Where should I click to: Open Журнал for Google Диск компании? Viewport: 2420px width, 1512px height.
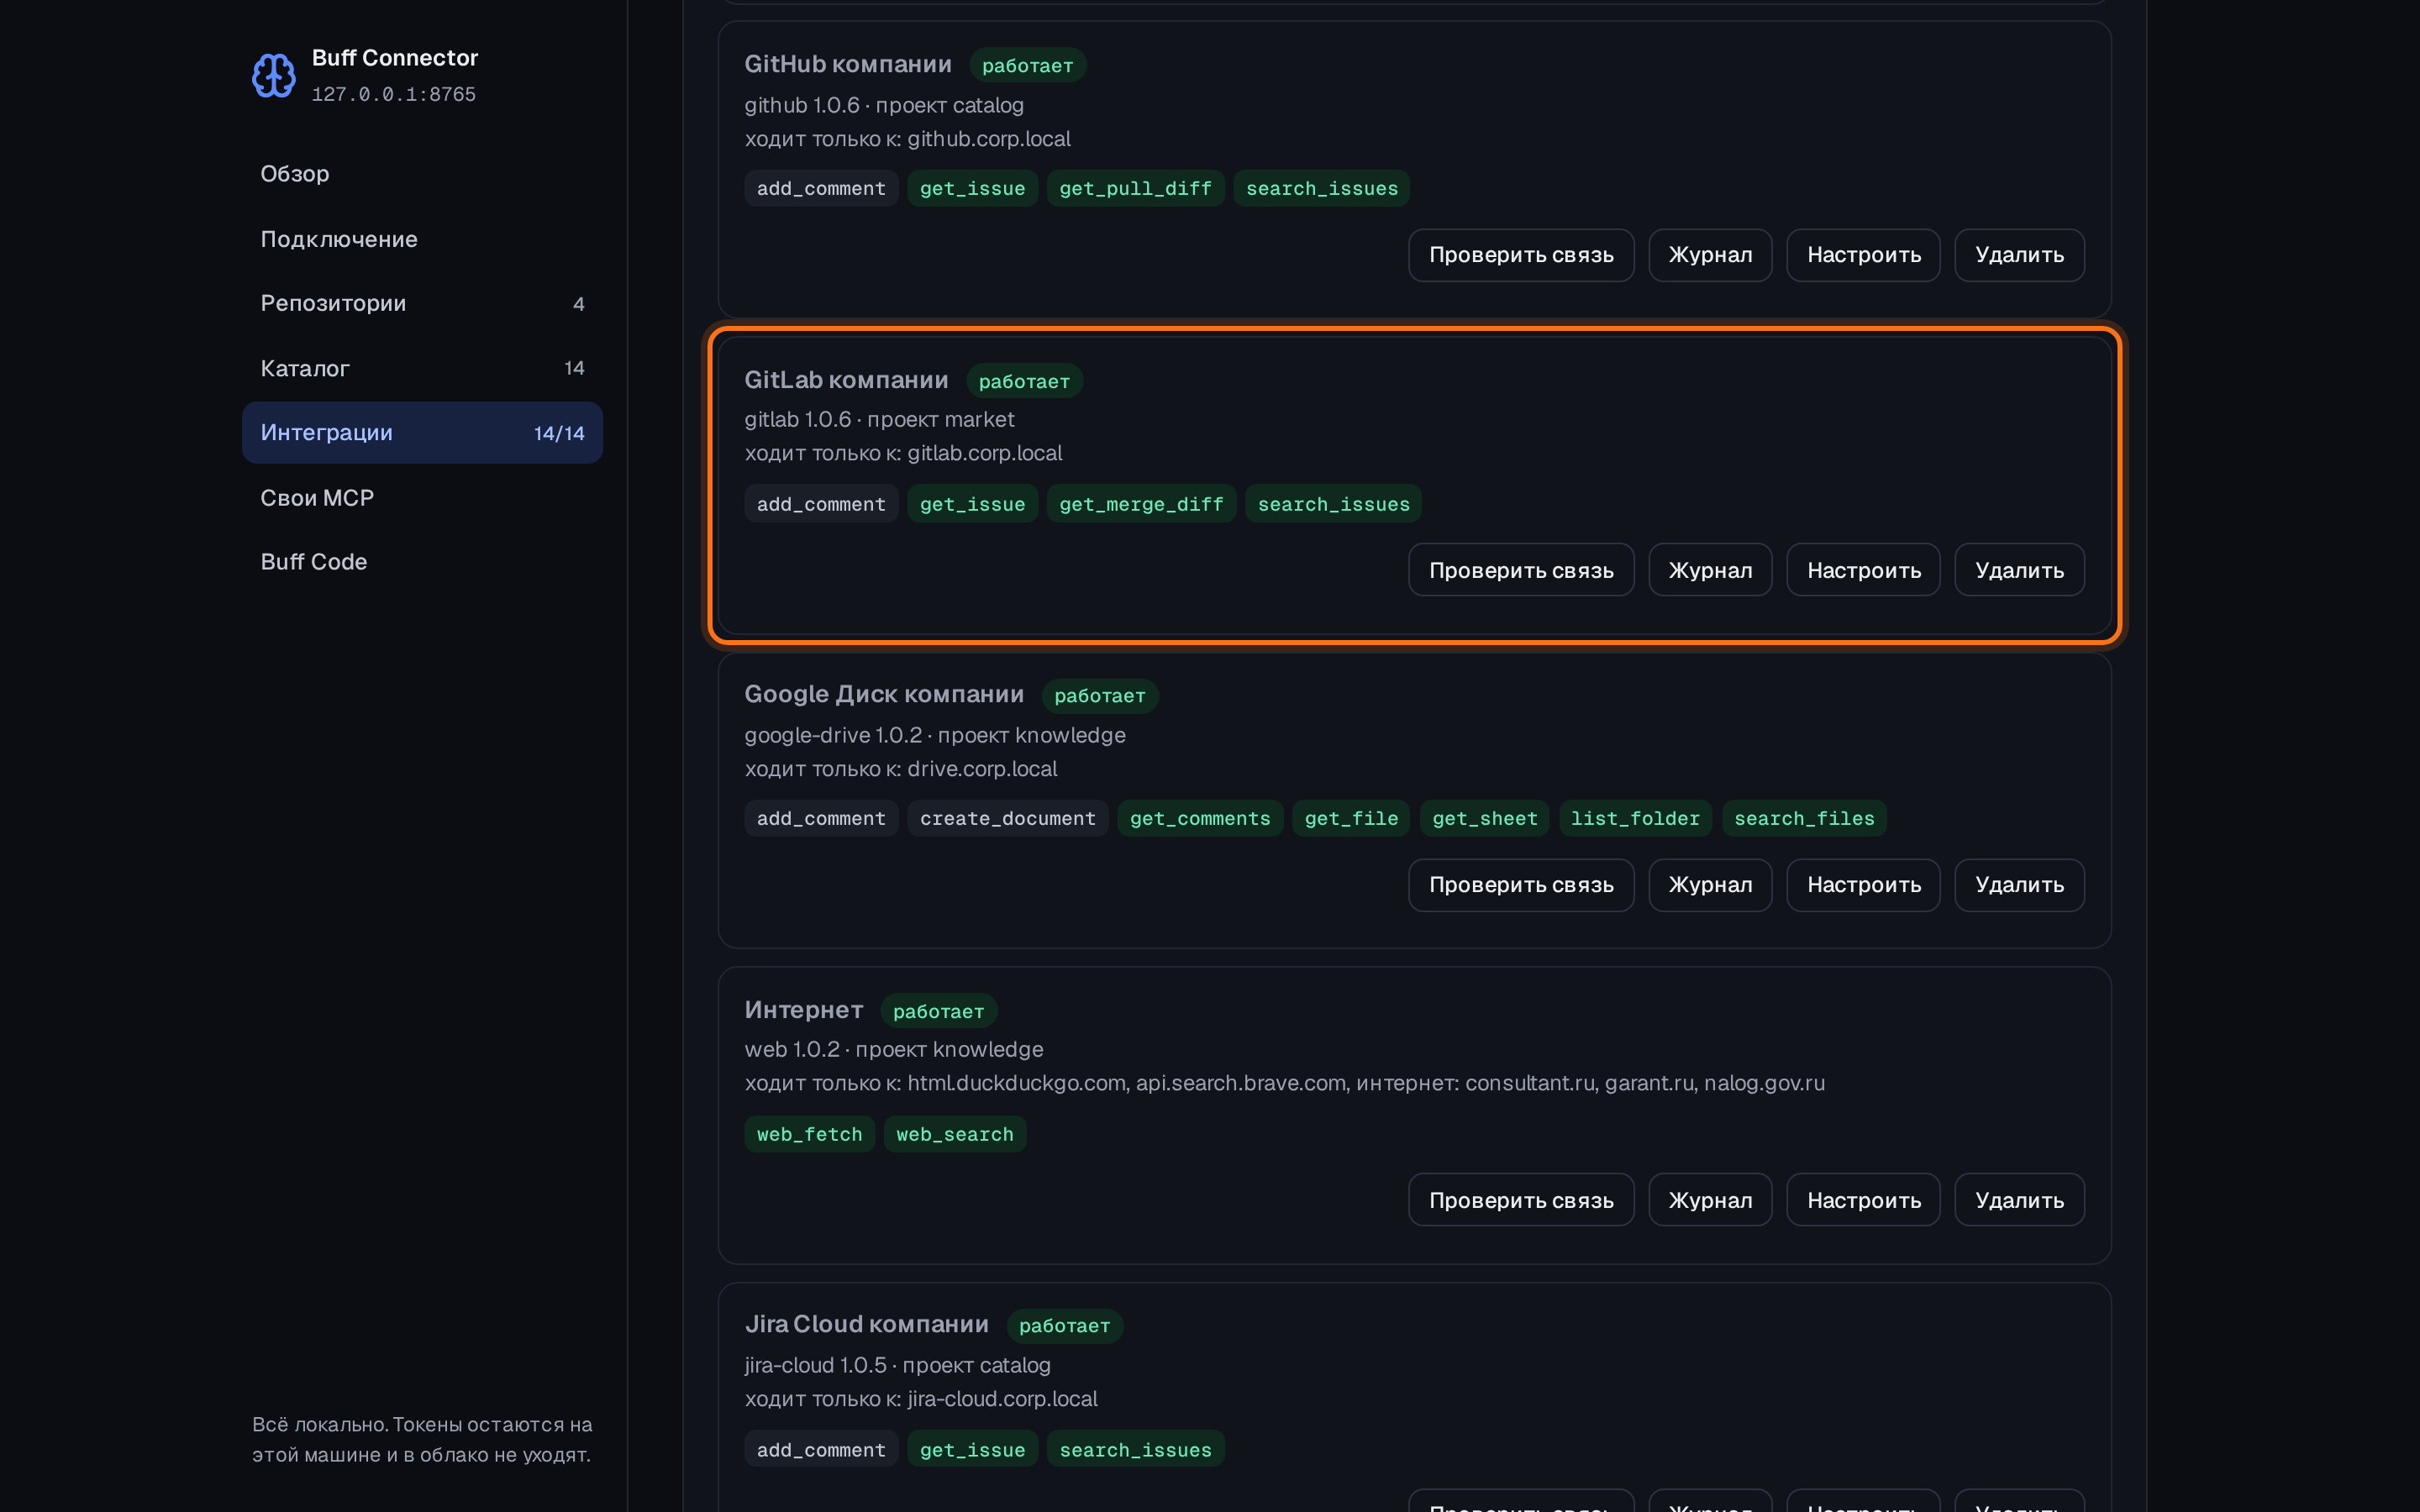coord(1710,885)
